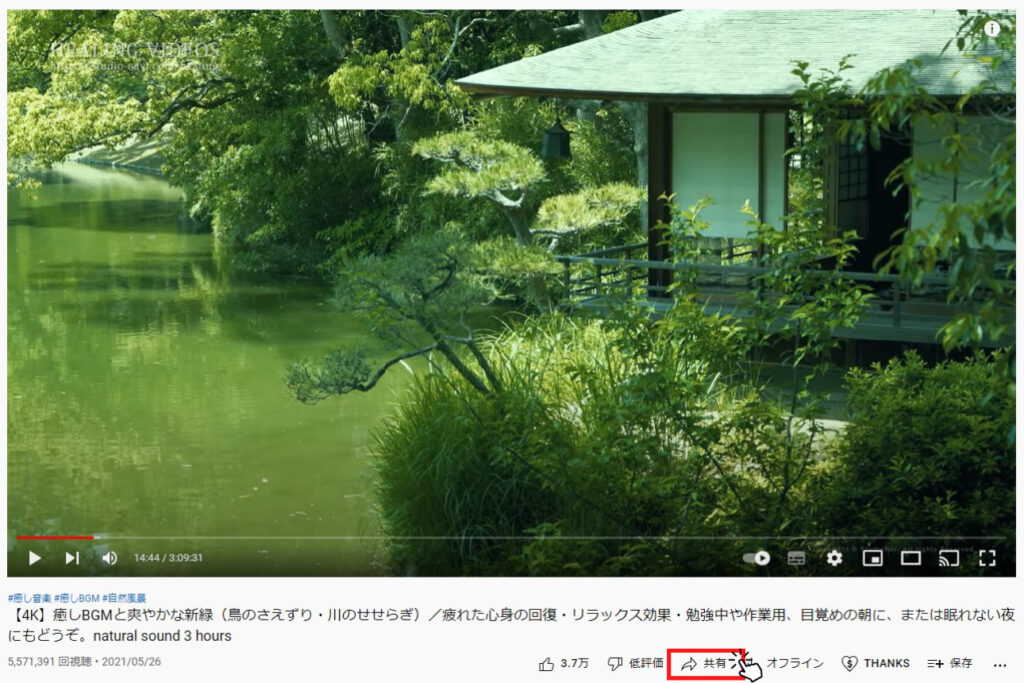Enable theater mode view

coord(911,558)
